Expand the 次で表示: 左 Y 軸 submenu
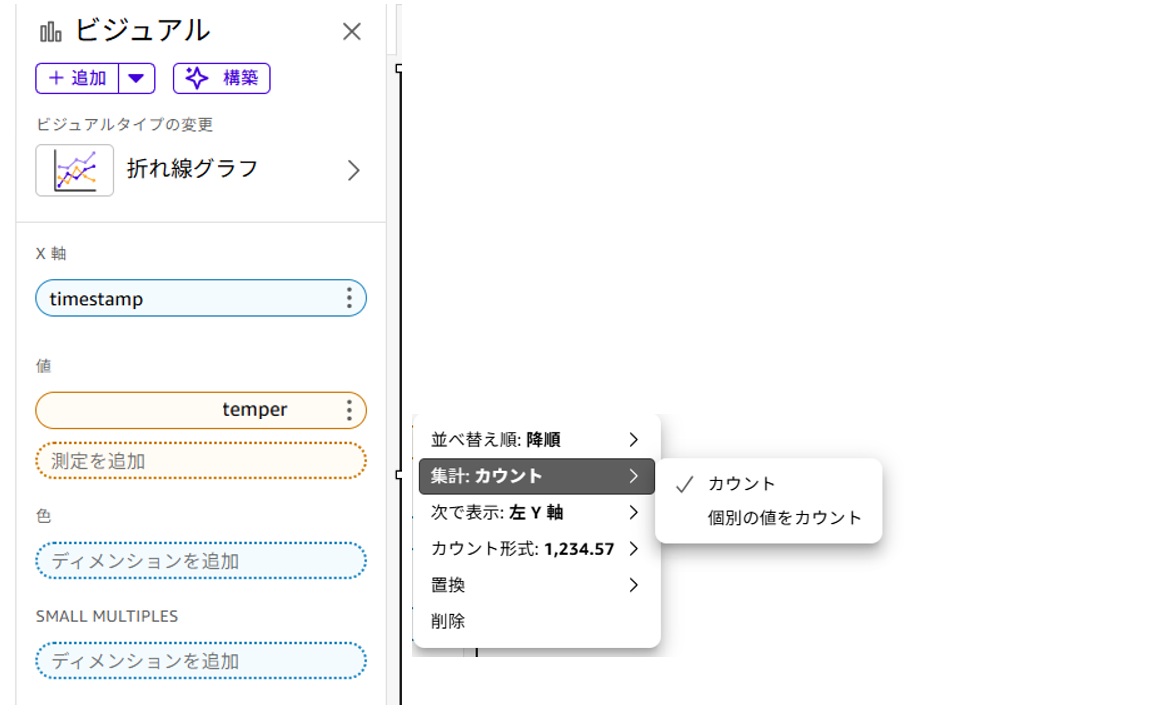This screenshot has width=1152, height=720. click(x=535, y=513)
